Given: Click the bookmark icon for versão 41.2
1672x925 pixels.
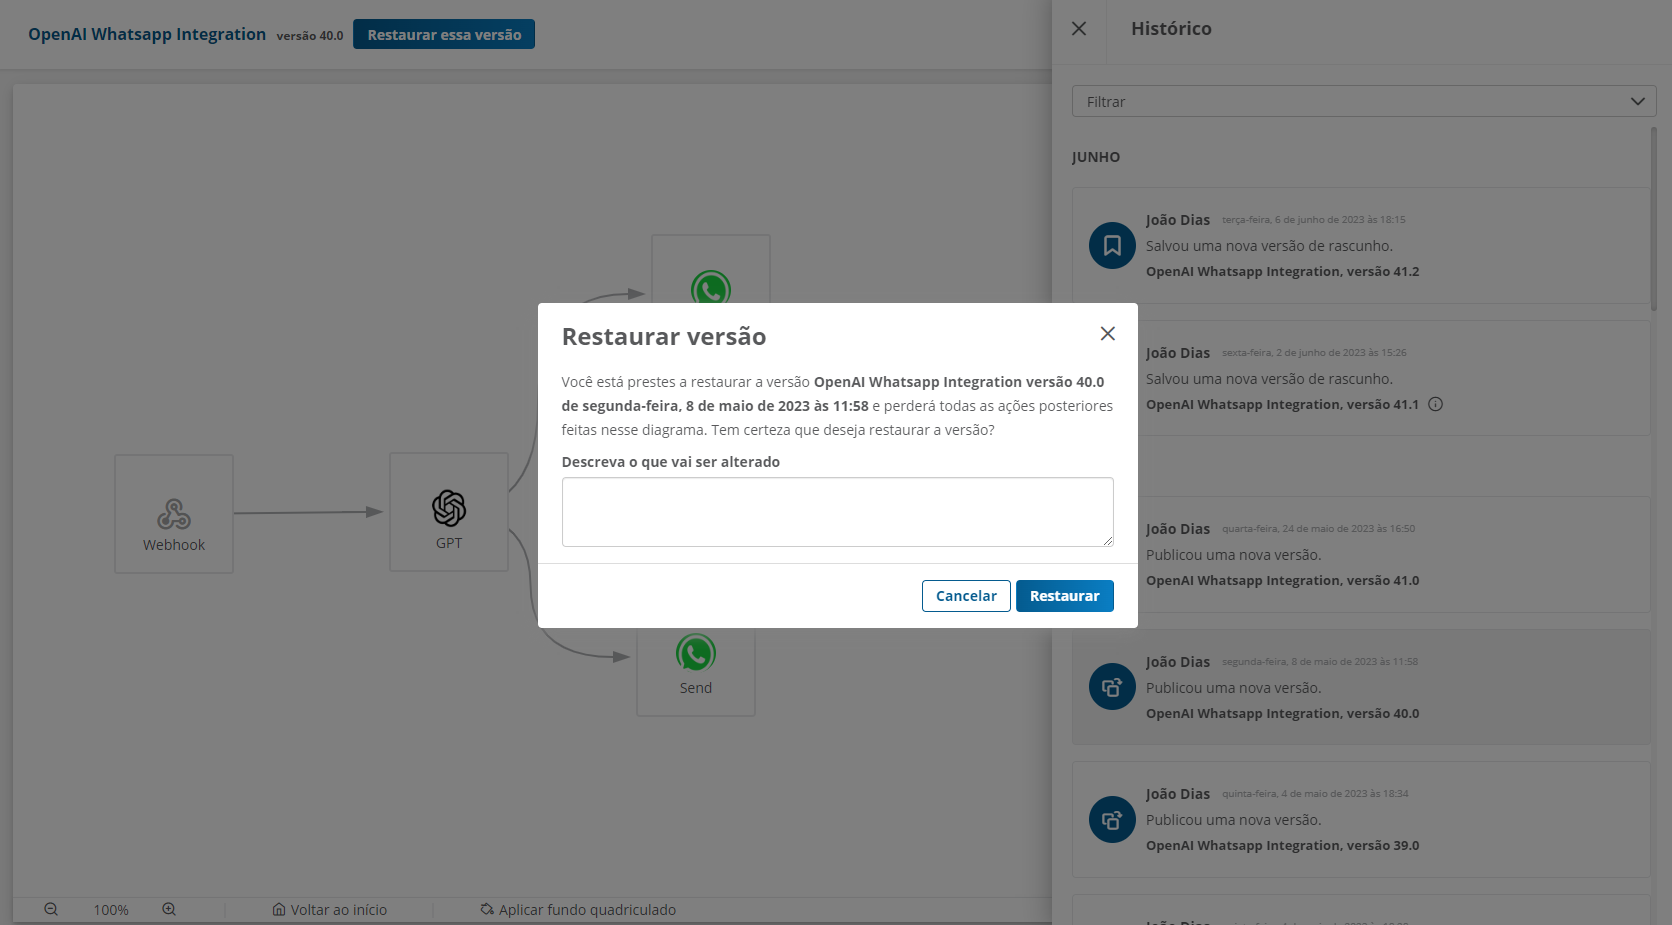Looking at the screenshot, I should coord(1112,245).
